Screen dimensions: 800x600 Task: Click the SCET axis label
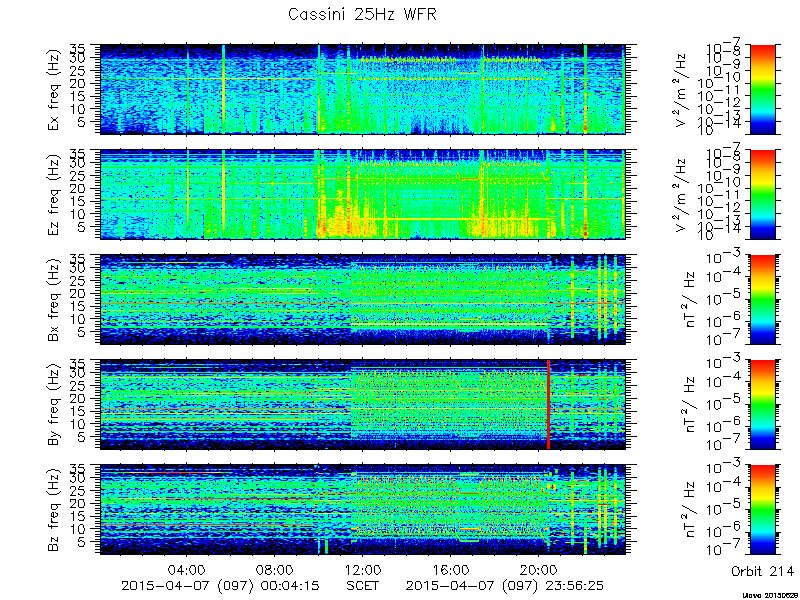coord(363,585)
